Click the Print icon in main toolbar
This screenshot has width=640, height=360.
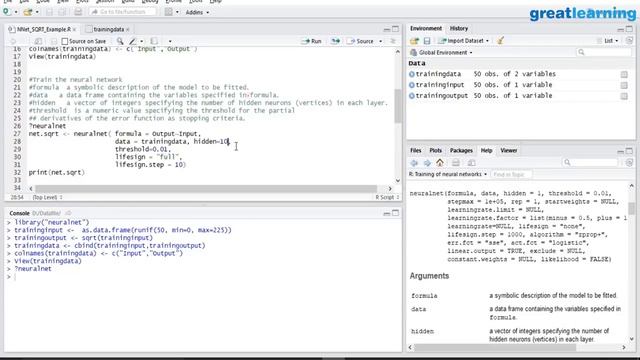click(78, 12)
